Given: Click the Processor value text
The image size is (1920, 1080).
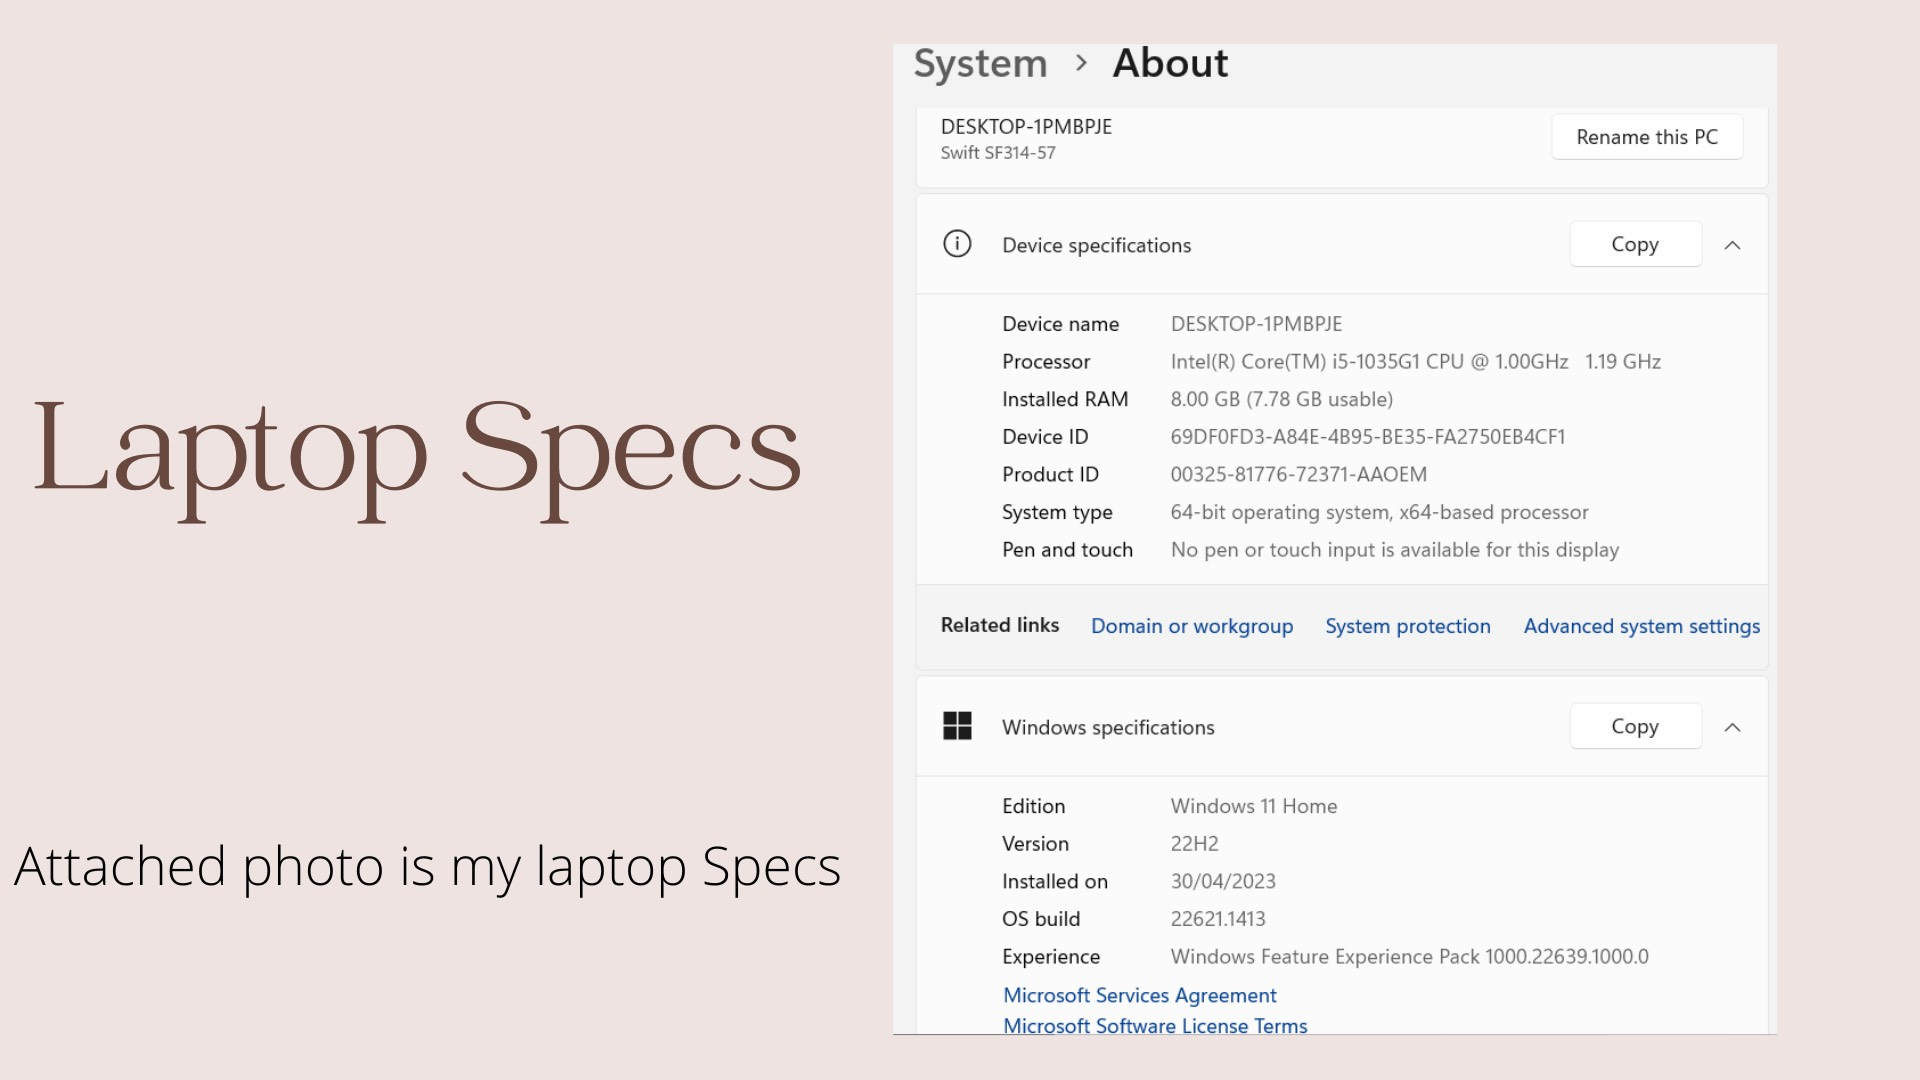Looking at the screenshot, I should pyautogui.click(x=1415, y=362).
